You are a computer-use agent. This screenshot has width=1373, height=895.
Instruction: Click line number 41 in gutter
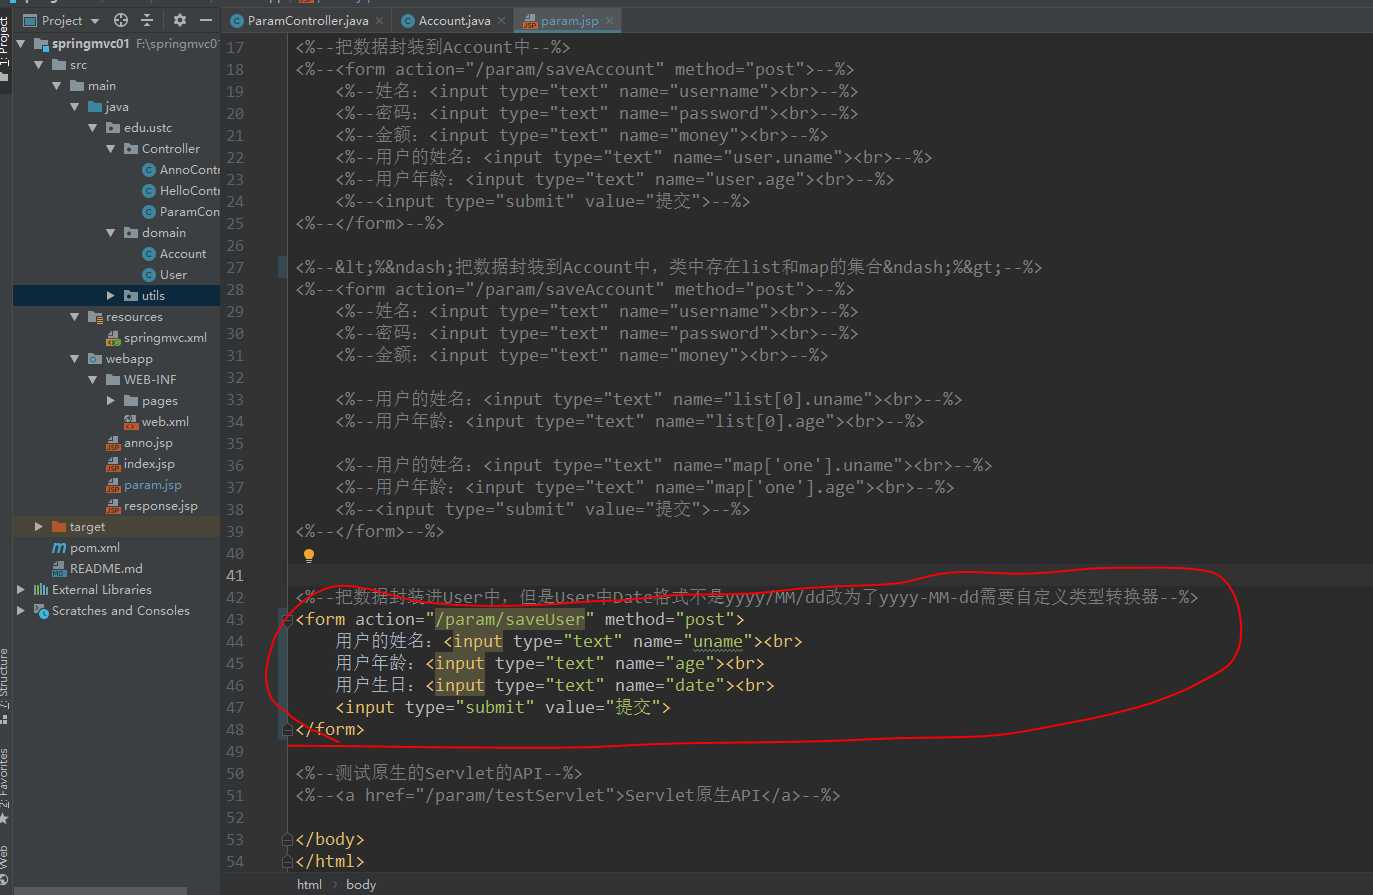(x=235, y=576)
